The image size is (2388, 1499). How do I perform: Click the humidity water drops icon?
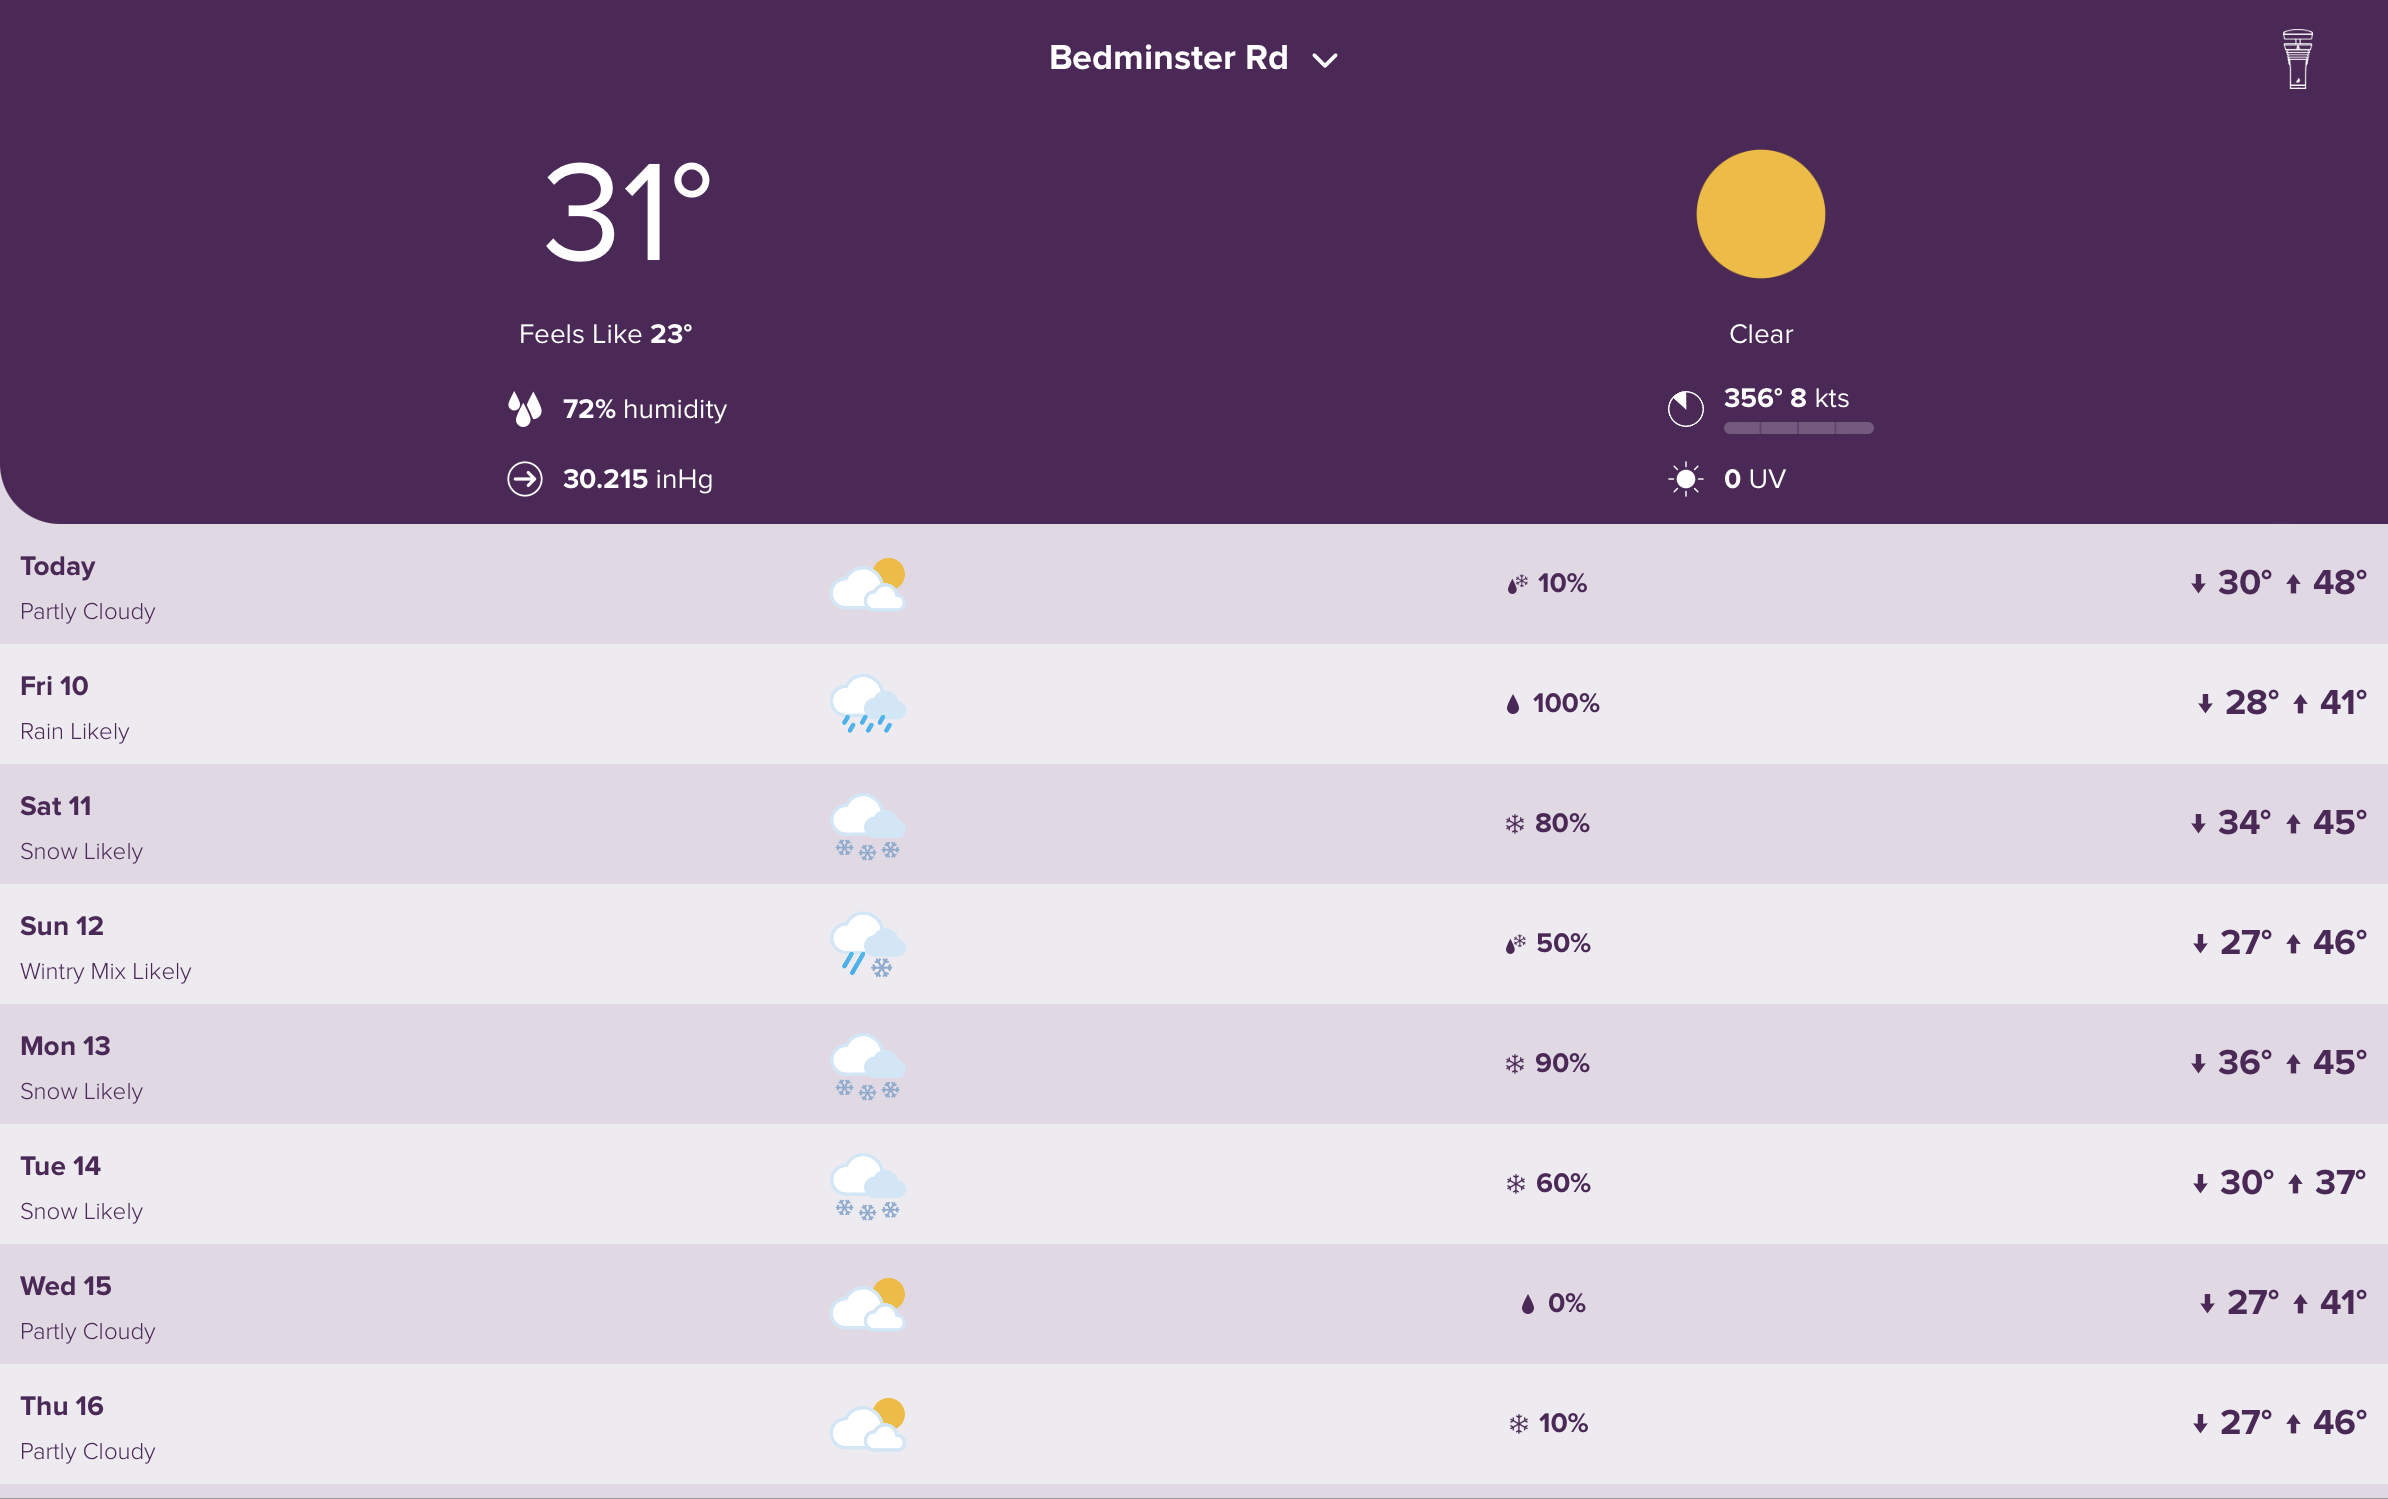tap(525, 408)
